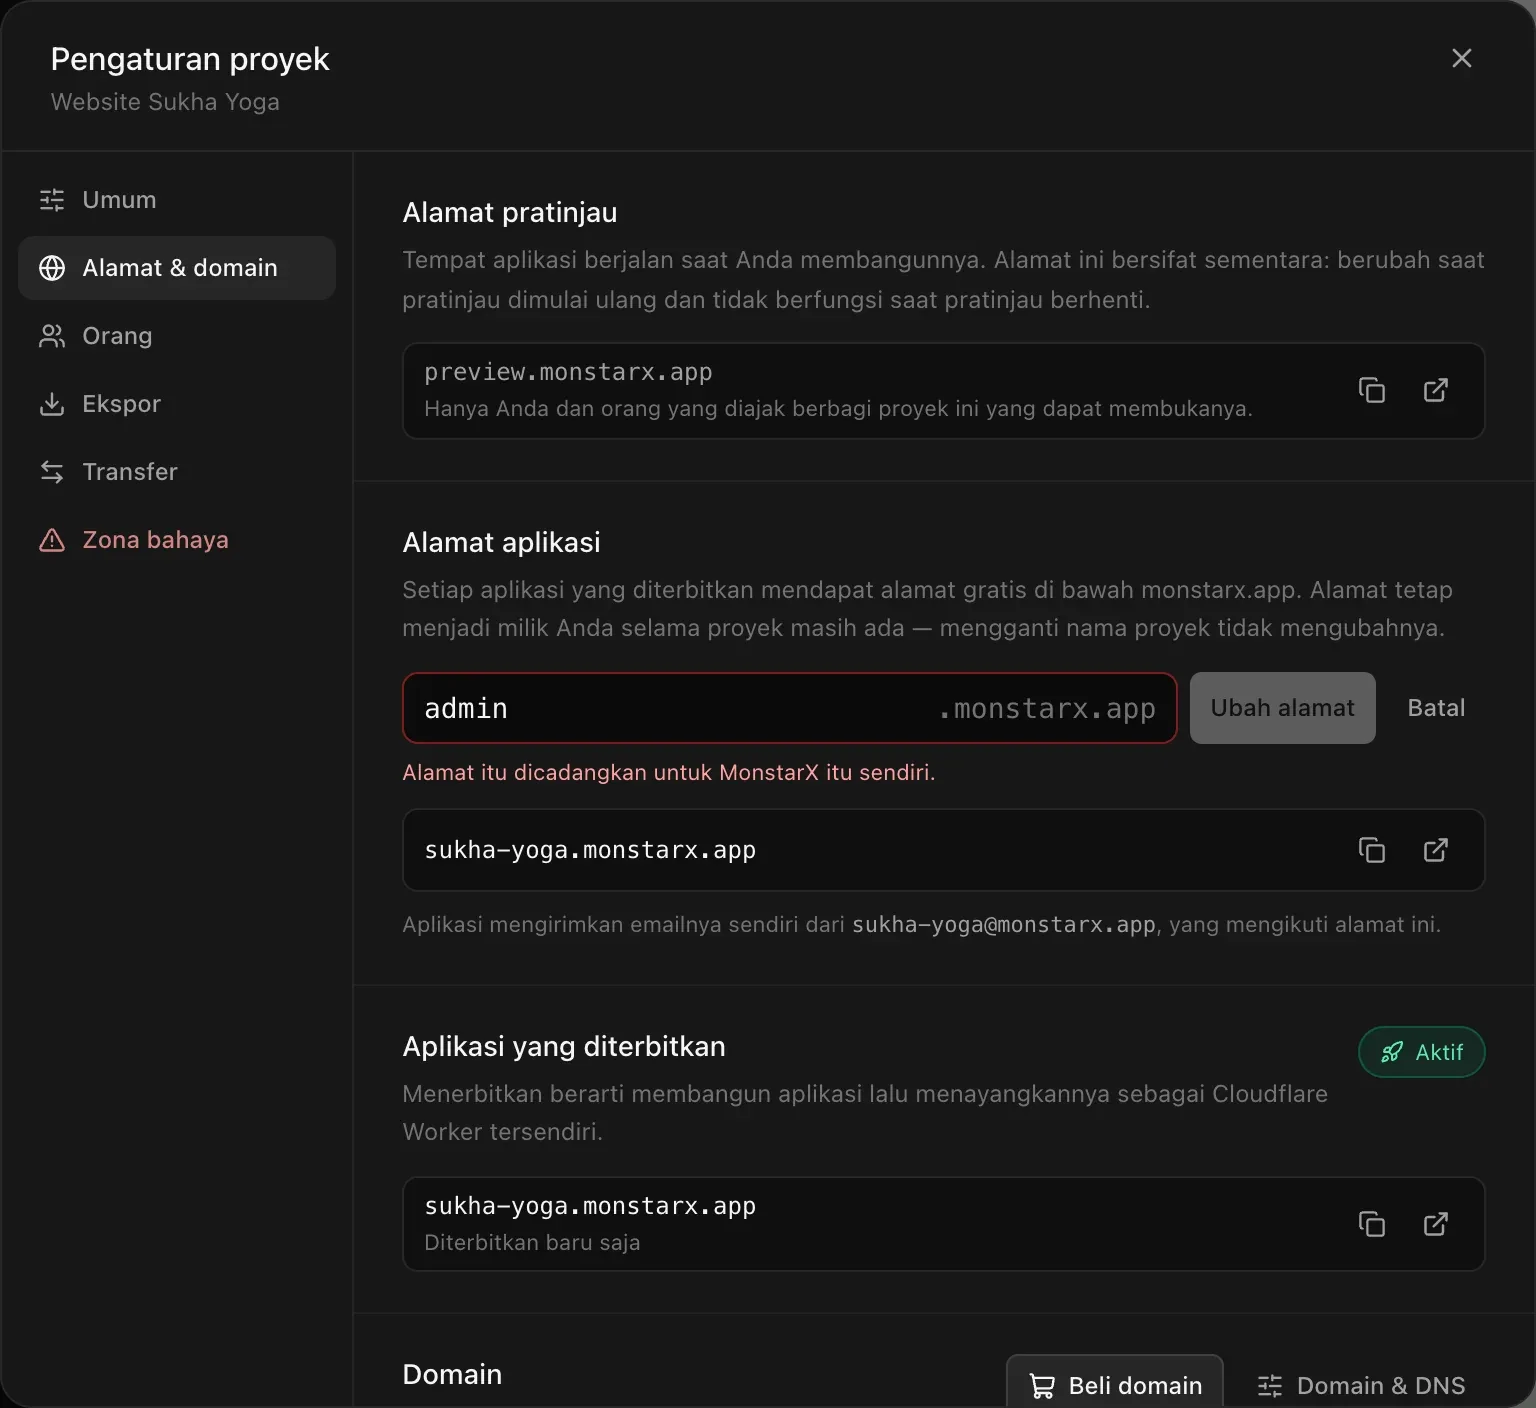Viewport: 1536px width, 1408px height.
Task: Click the Ubah alamat button
Action: tap(1282, 708)
